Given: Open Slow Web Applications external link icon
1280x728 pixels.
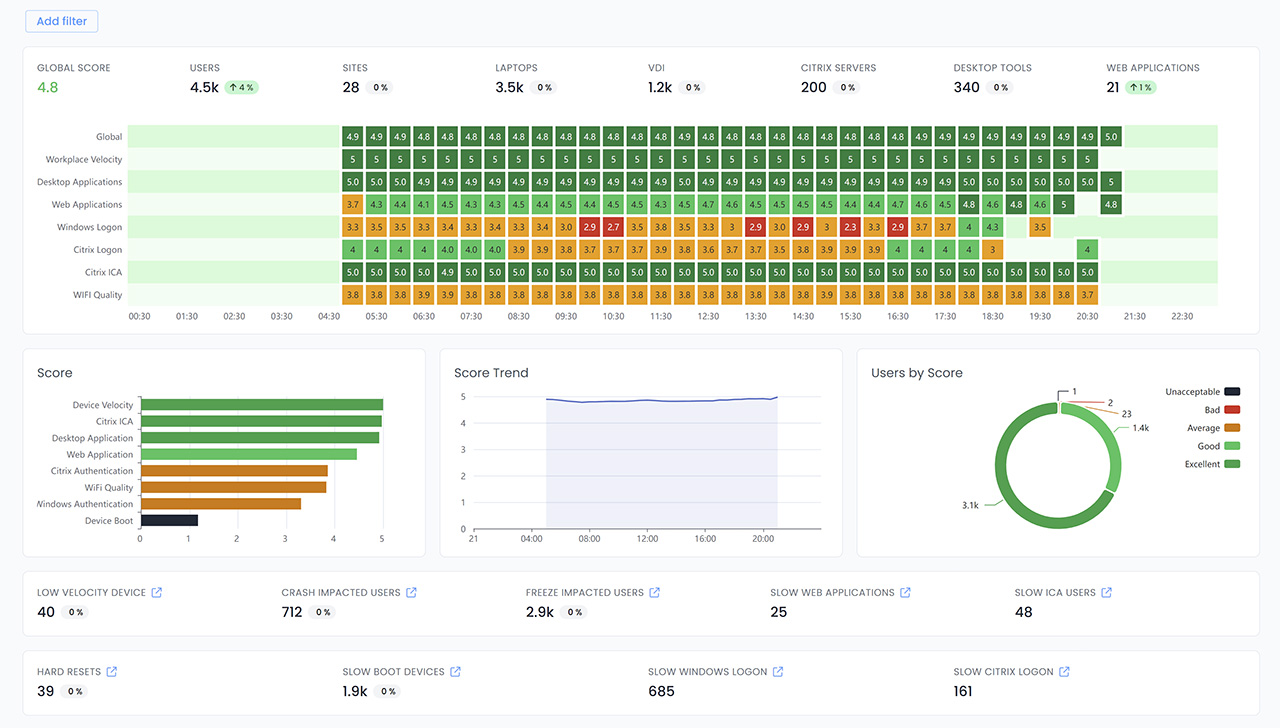Looking at the screenshot, I should pyautogui.click(x=905, y=593).
